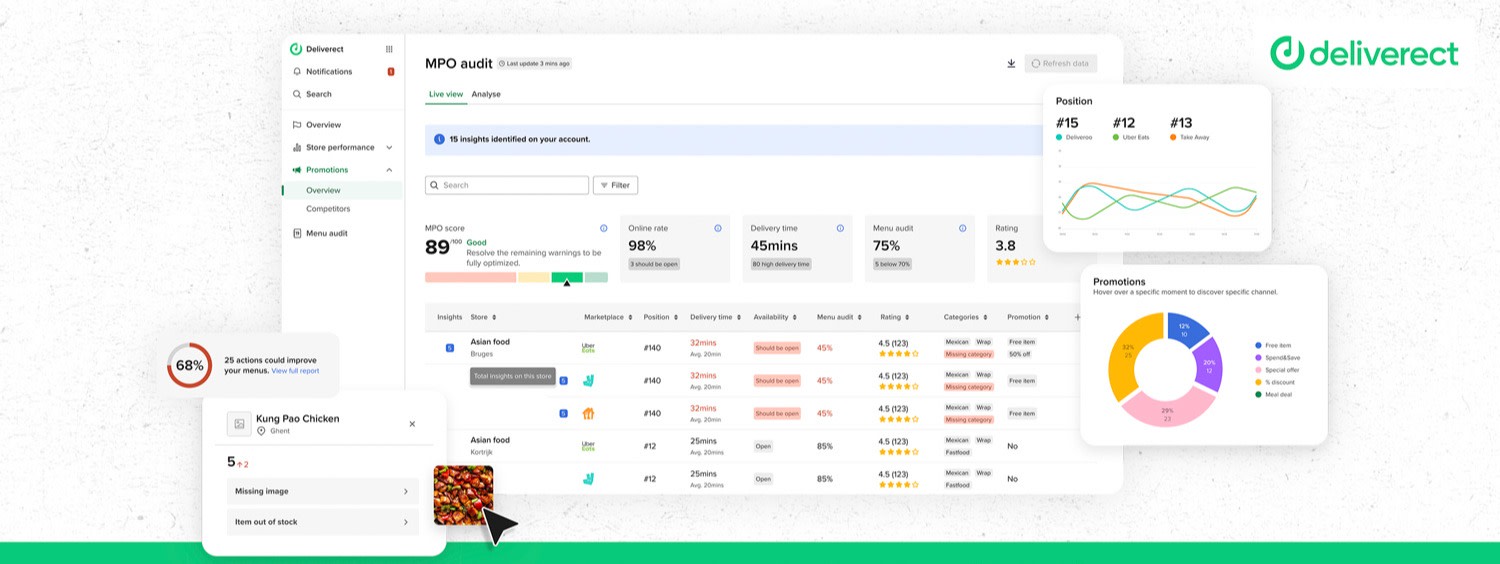Click the green segment of MPO score bar
Screen dimensions: 1500x564
tap(567, 277)
